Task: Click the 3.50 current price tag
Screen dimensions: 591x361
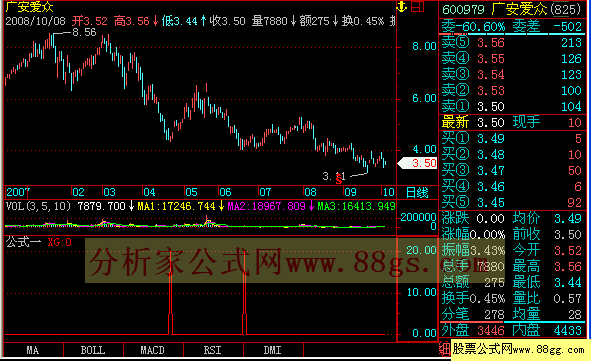Action: [x=418, y=163]
